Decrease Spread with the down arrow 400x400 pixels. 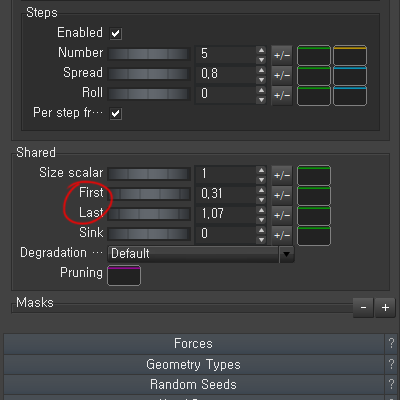click(261, 79)
